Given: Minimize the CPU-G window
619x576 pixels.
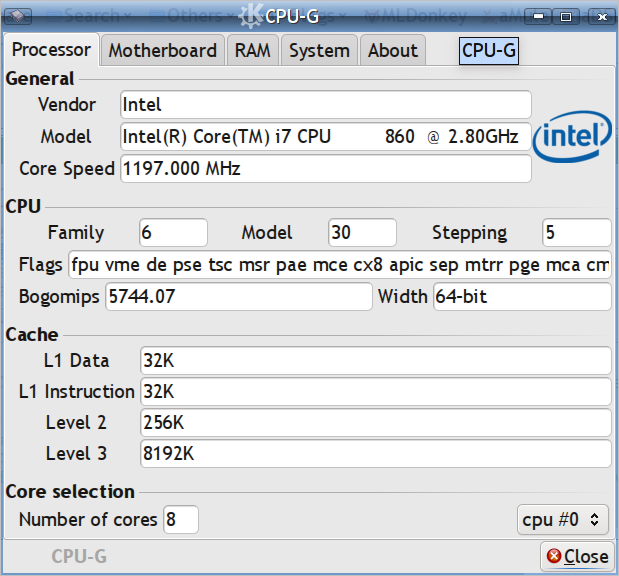Looking at the screenshot, I should [x=538, y=17].
